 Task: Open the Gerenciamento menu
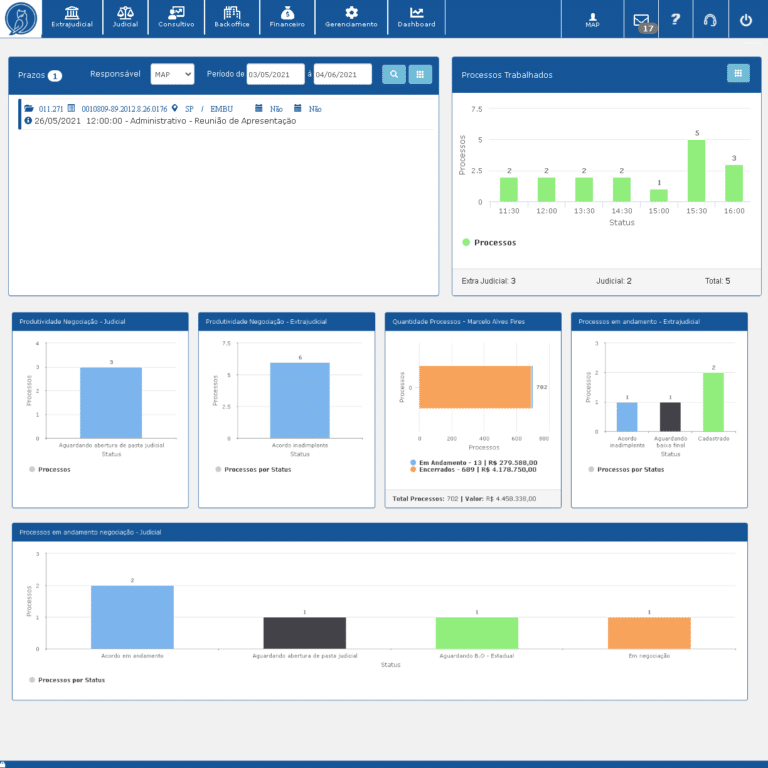pyautogui.click(x=351, y=18)
